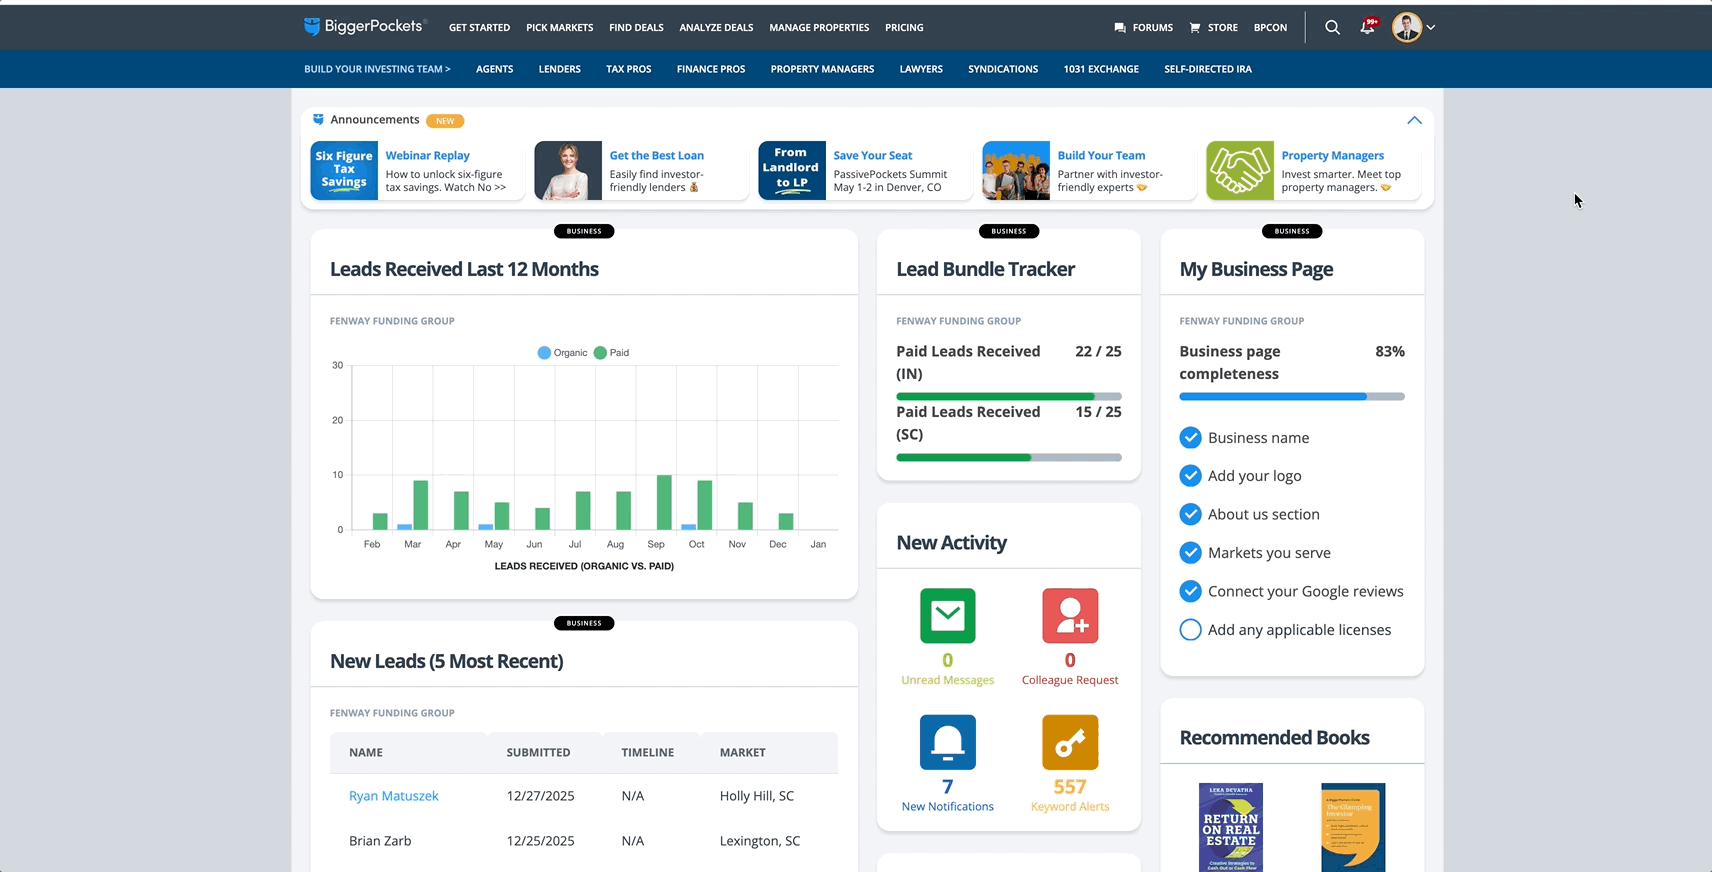The height and width of the screenshot is (872, 1712).
Task: Click the red Colleague Request icon
Action: [1069, 616]
